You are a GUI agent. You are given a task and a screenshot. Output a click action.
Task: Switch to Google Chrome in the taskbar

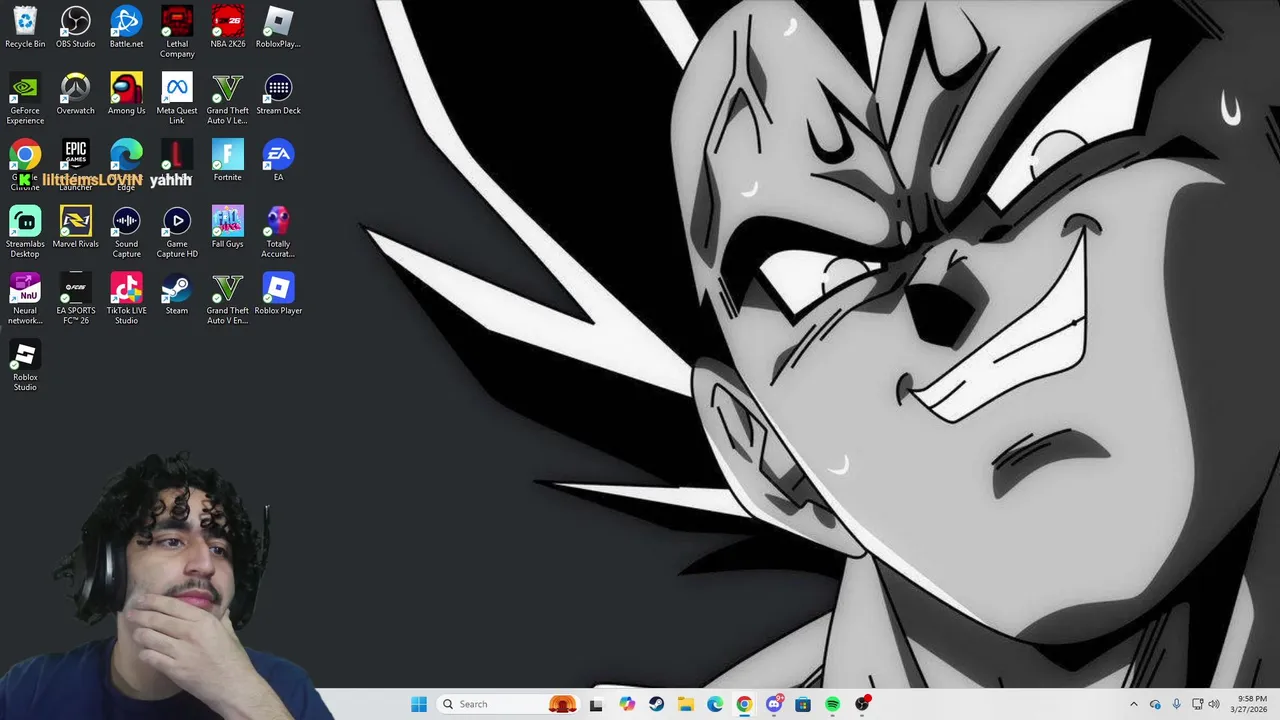tap(744, 704)
